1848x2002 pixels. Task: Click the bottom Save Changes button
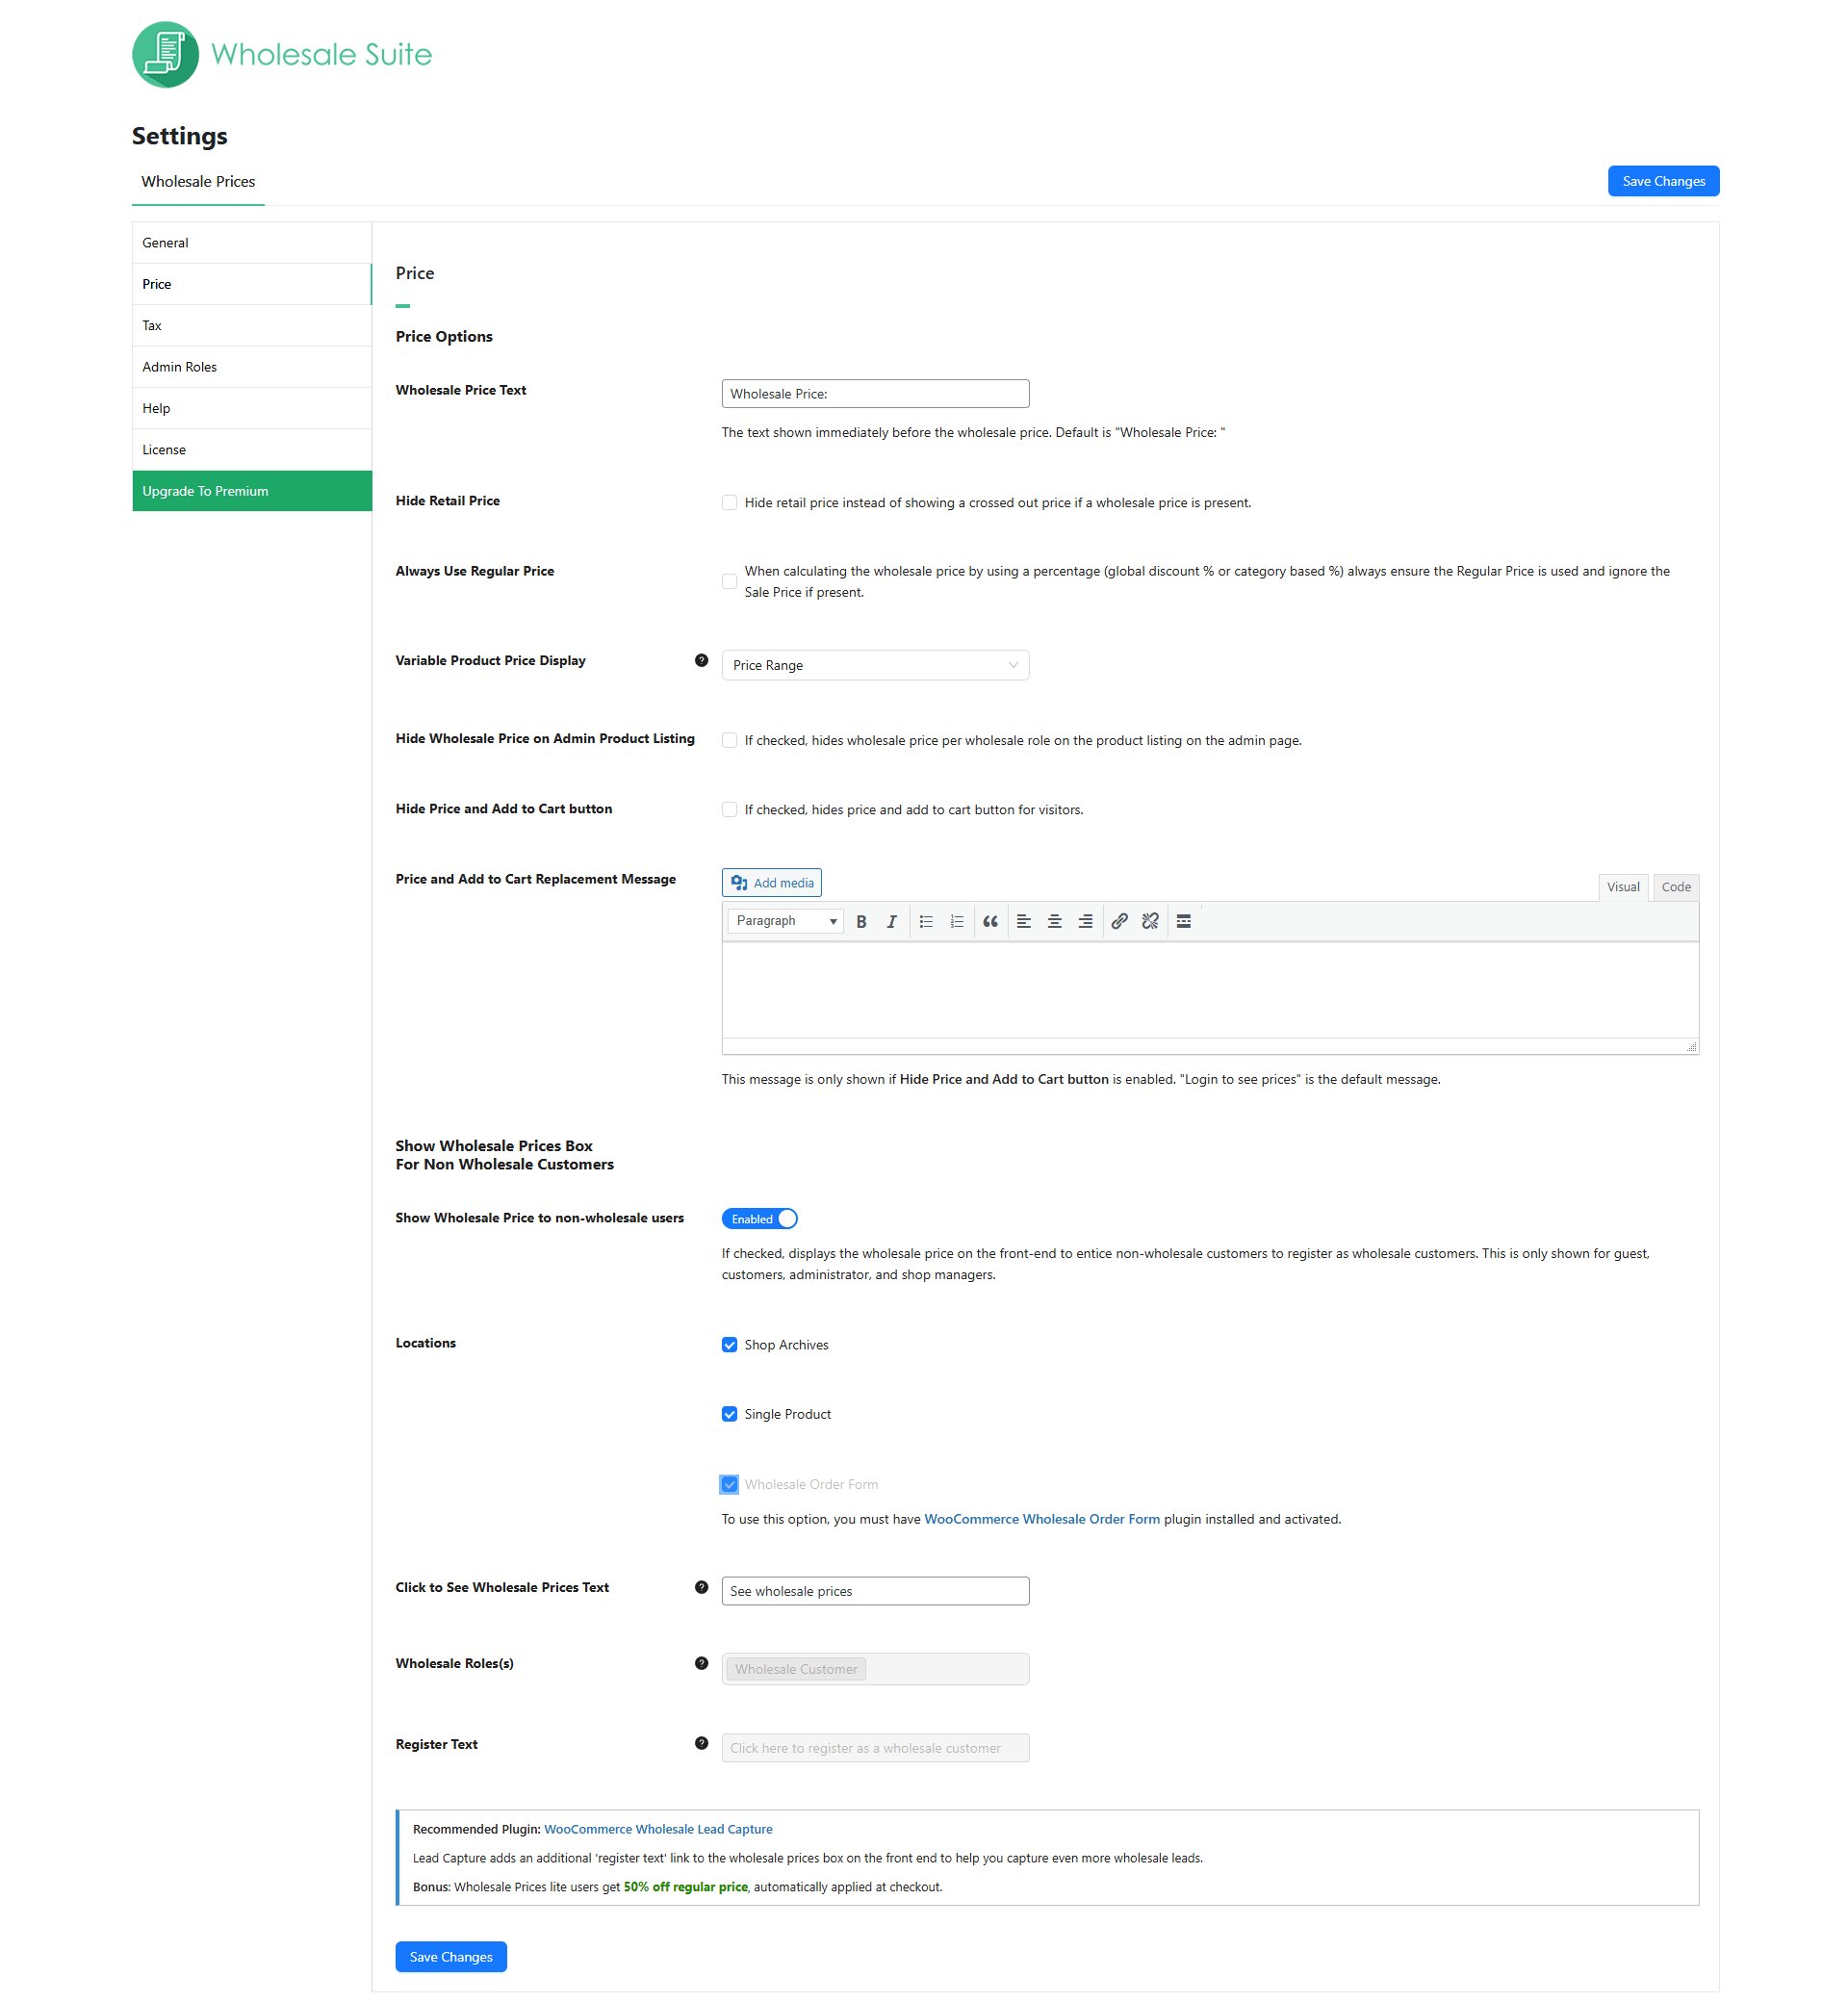451,1956
